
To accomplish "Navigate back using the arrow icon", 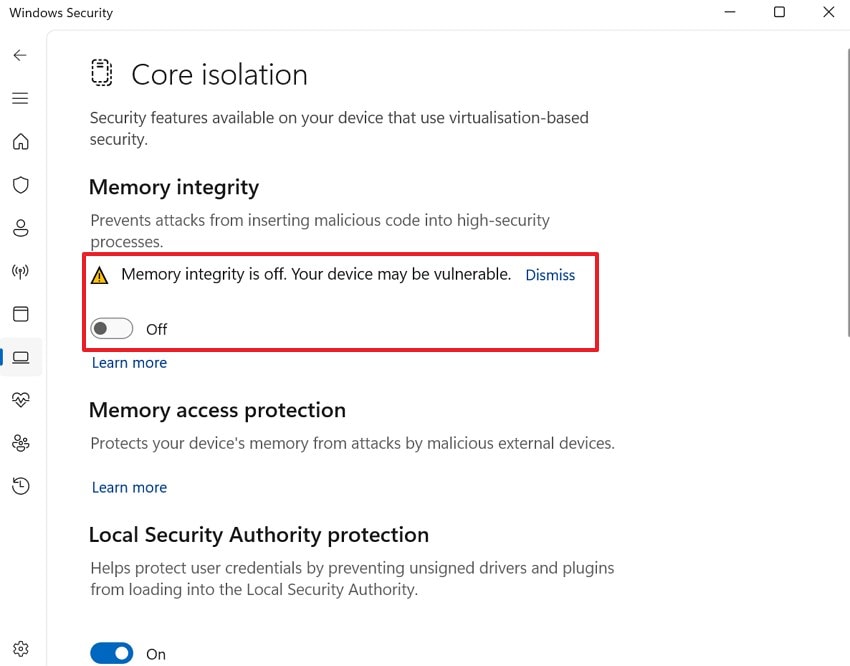I will pyautogui.click(x=20, y=55).
